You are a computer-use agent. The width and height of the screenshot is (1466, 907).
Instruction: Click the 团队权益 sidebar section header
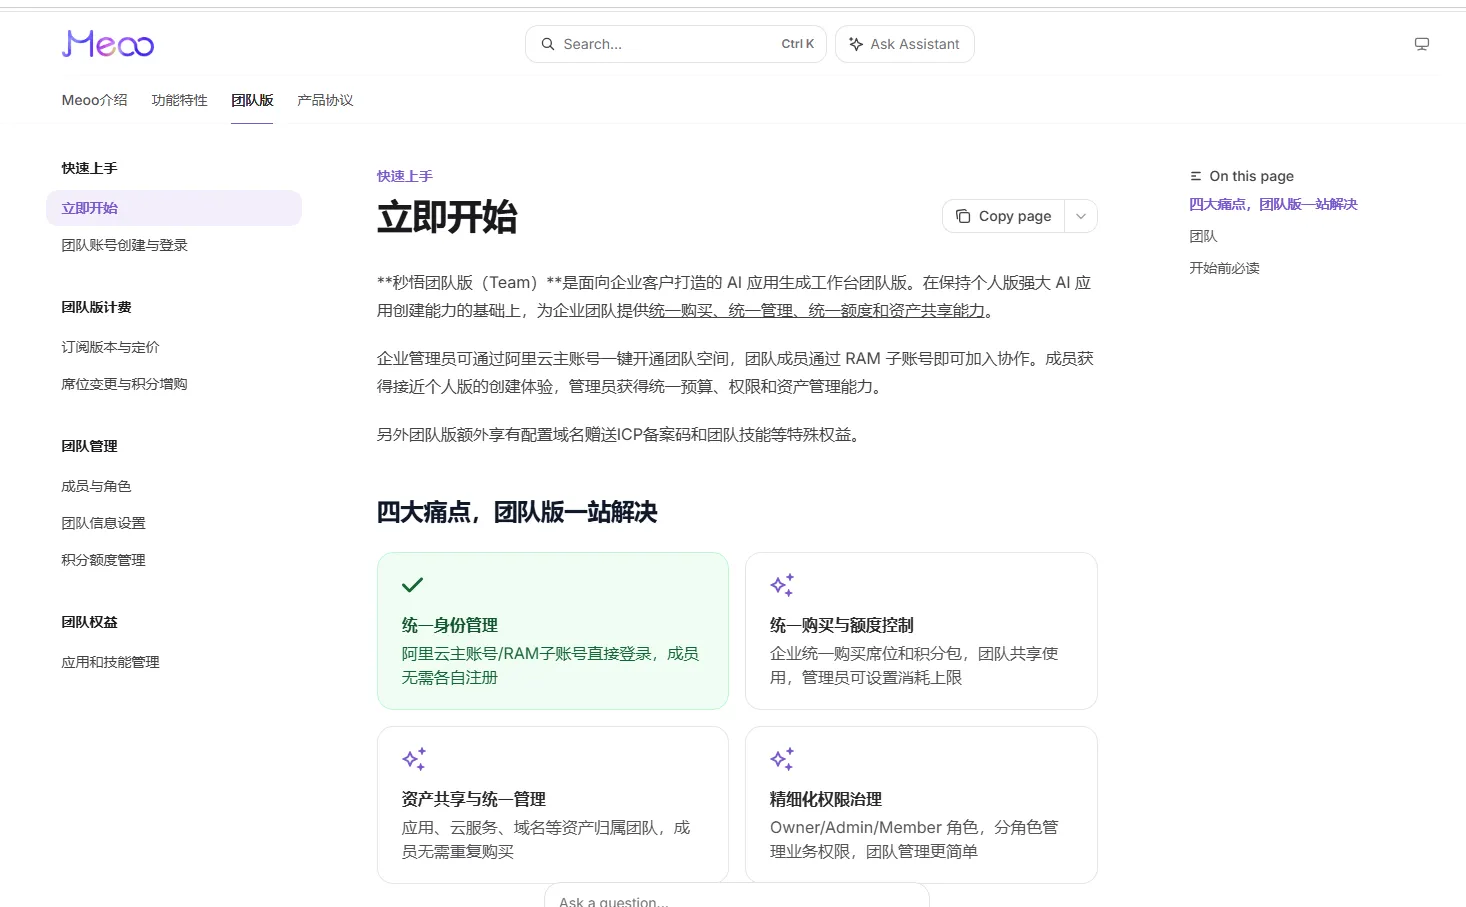[90, 622]
